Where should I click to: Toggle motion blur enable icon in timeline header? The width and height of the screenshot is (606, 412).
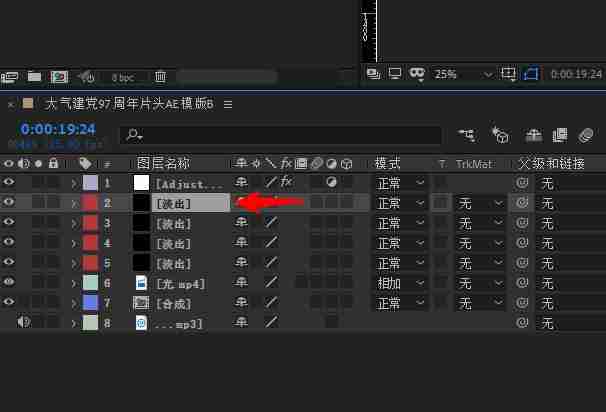[586, 136]
